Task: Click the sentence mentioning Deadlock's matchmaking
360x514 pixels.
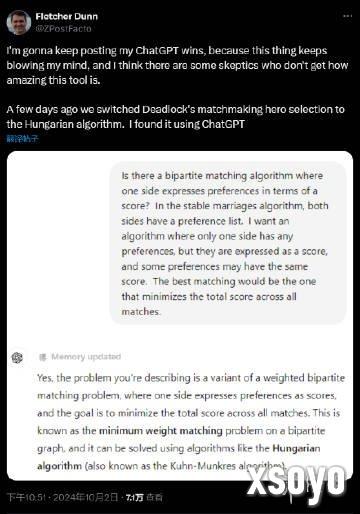Action: pos(176,117)
